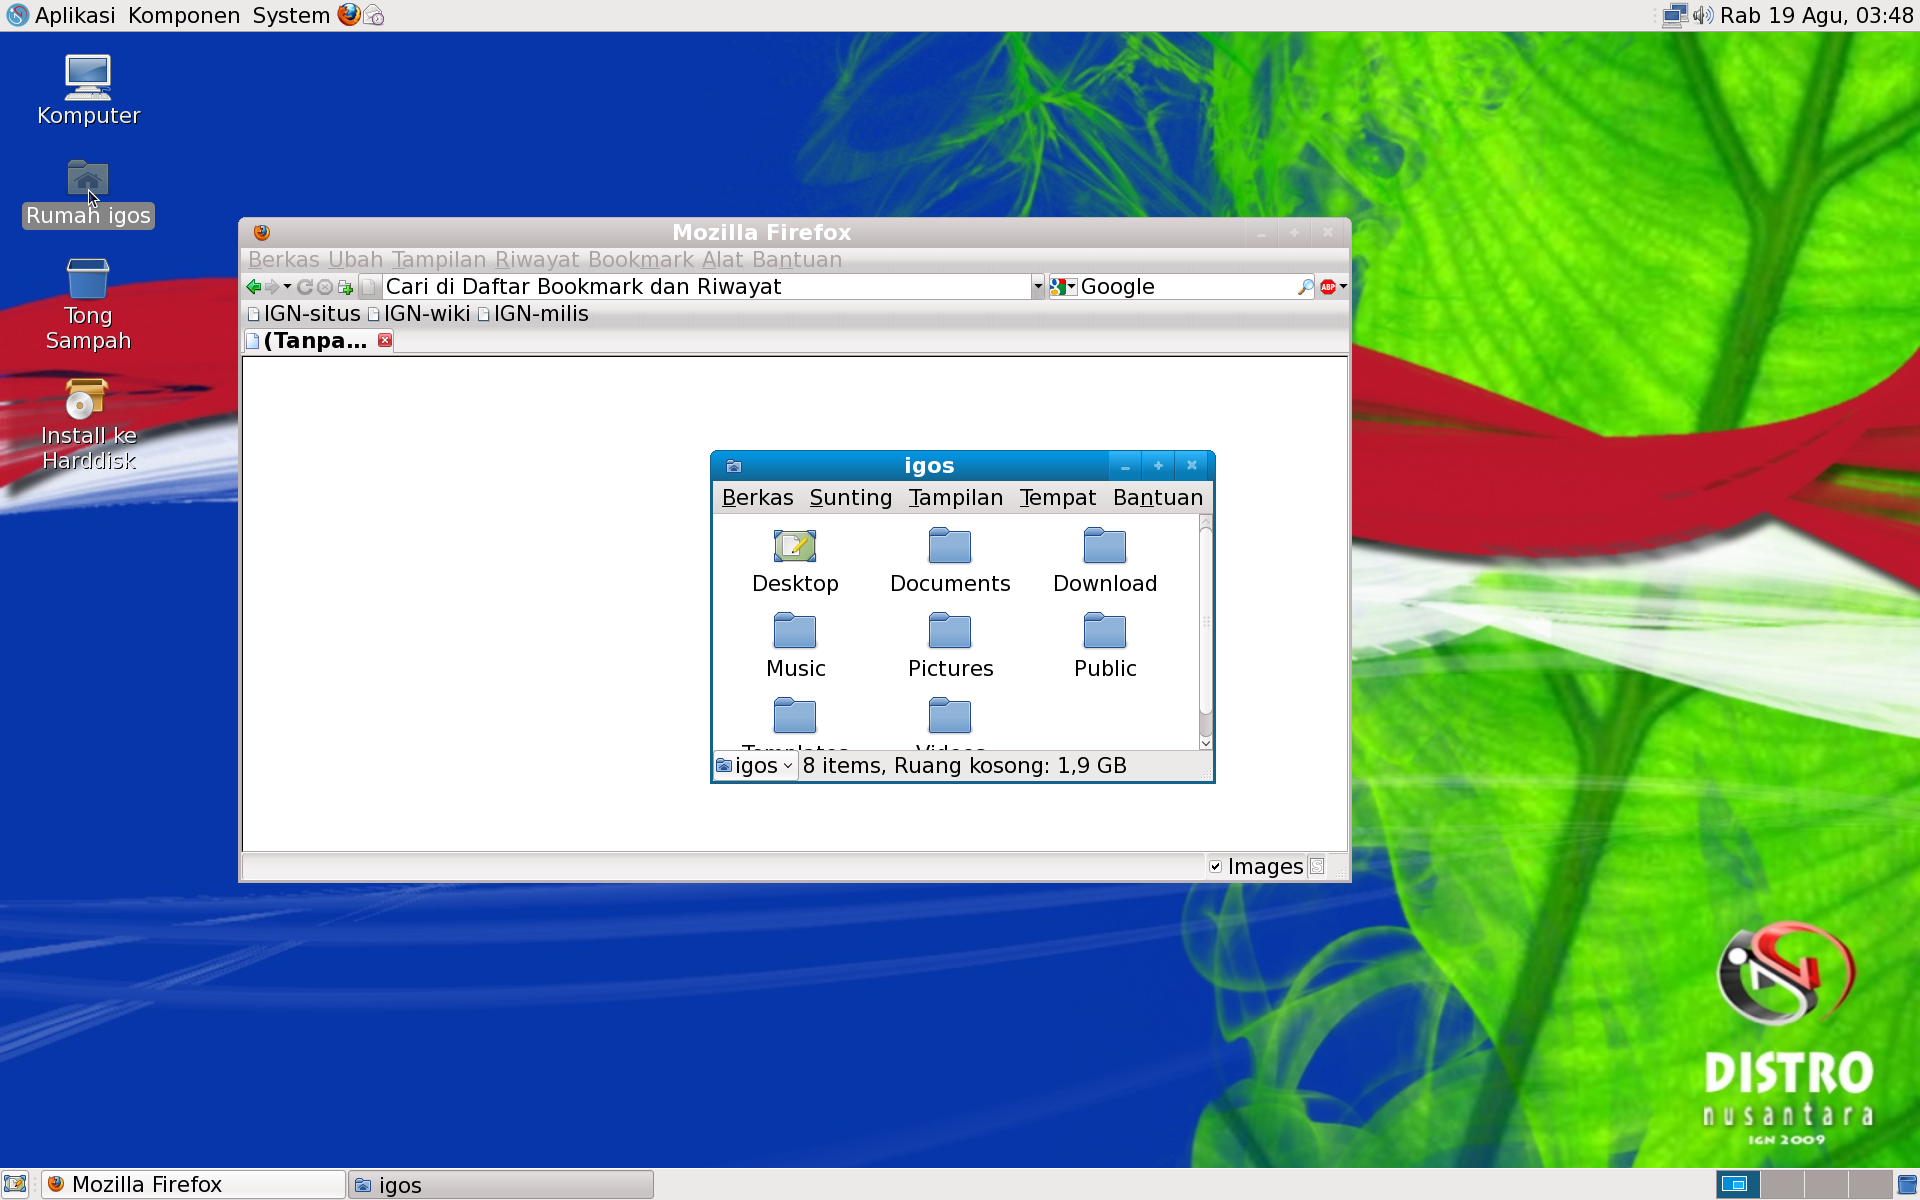1920x1200 pixels.
Task: Expand the address bar dropdown arrow
Action: pyautogui.click(x=1037, y=287)
